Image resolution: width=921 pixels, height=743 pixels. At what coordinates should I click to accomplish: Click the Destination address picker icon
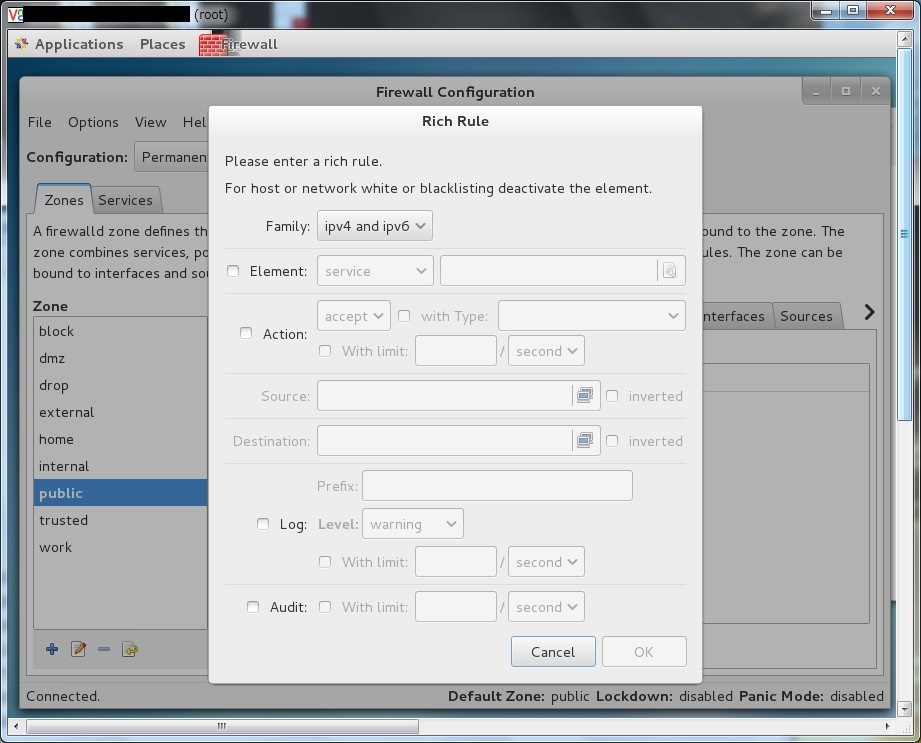coord(585,441)
